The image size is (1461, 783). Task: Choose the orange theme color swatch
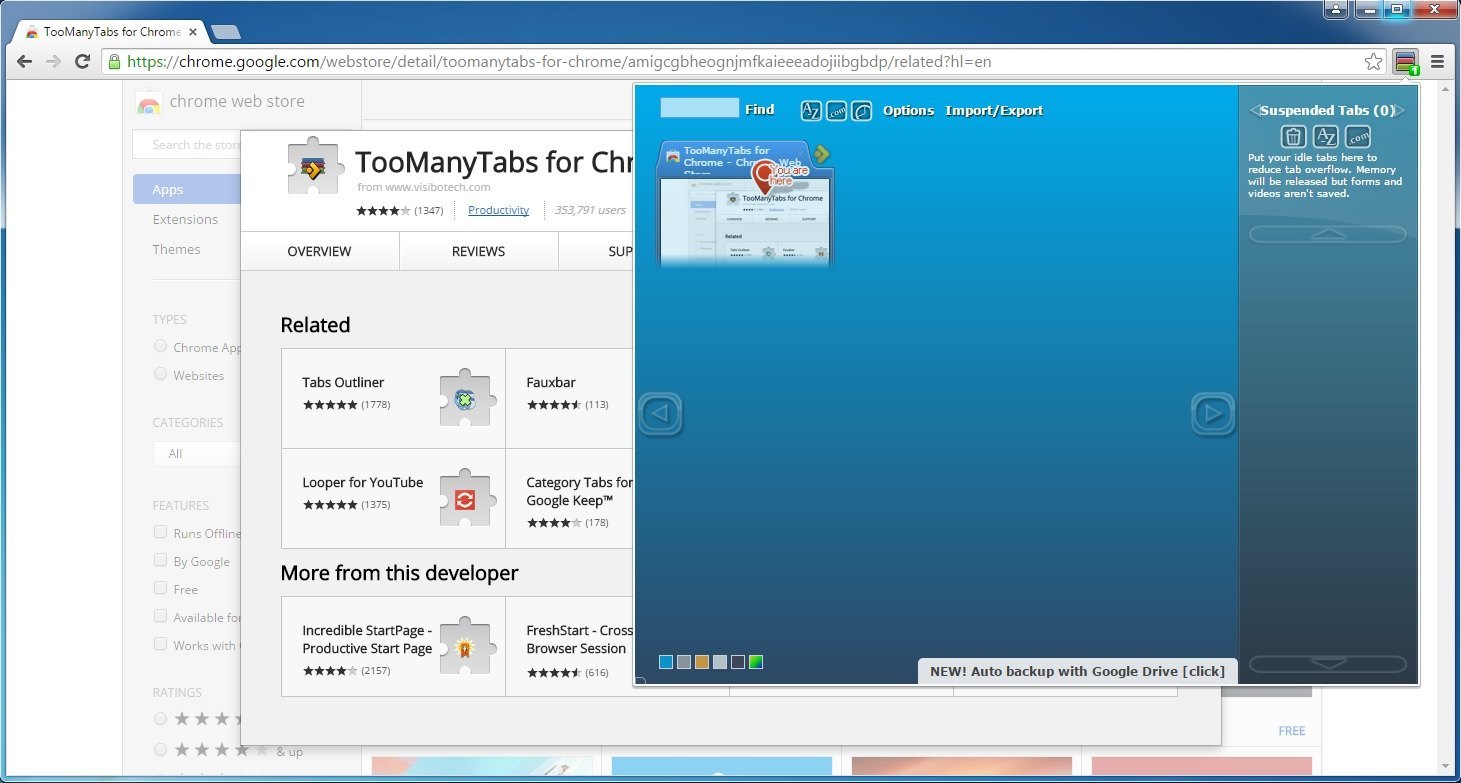coord(702,662)
